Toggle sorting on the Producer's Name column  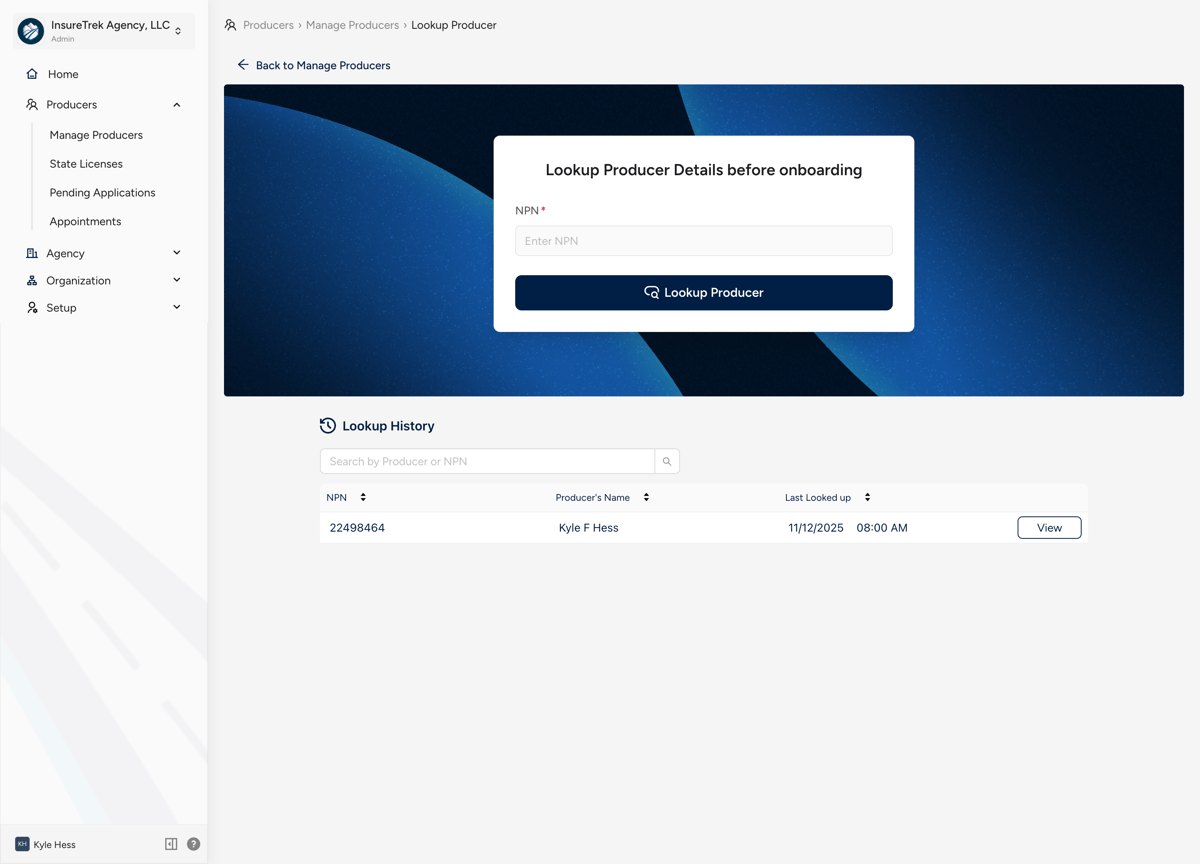pos(646,497)
